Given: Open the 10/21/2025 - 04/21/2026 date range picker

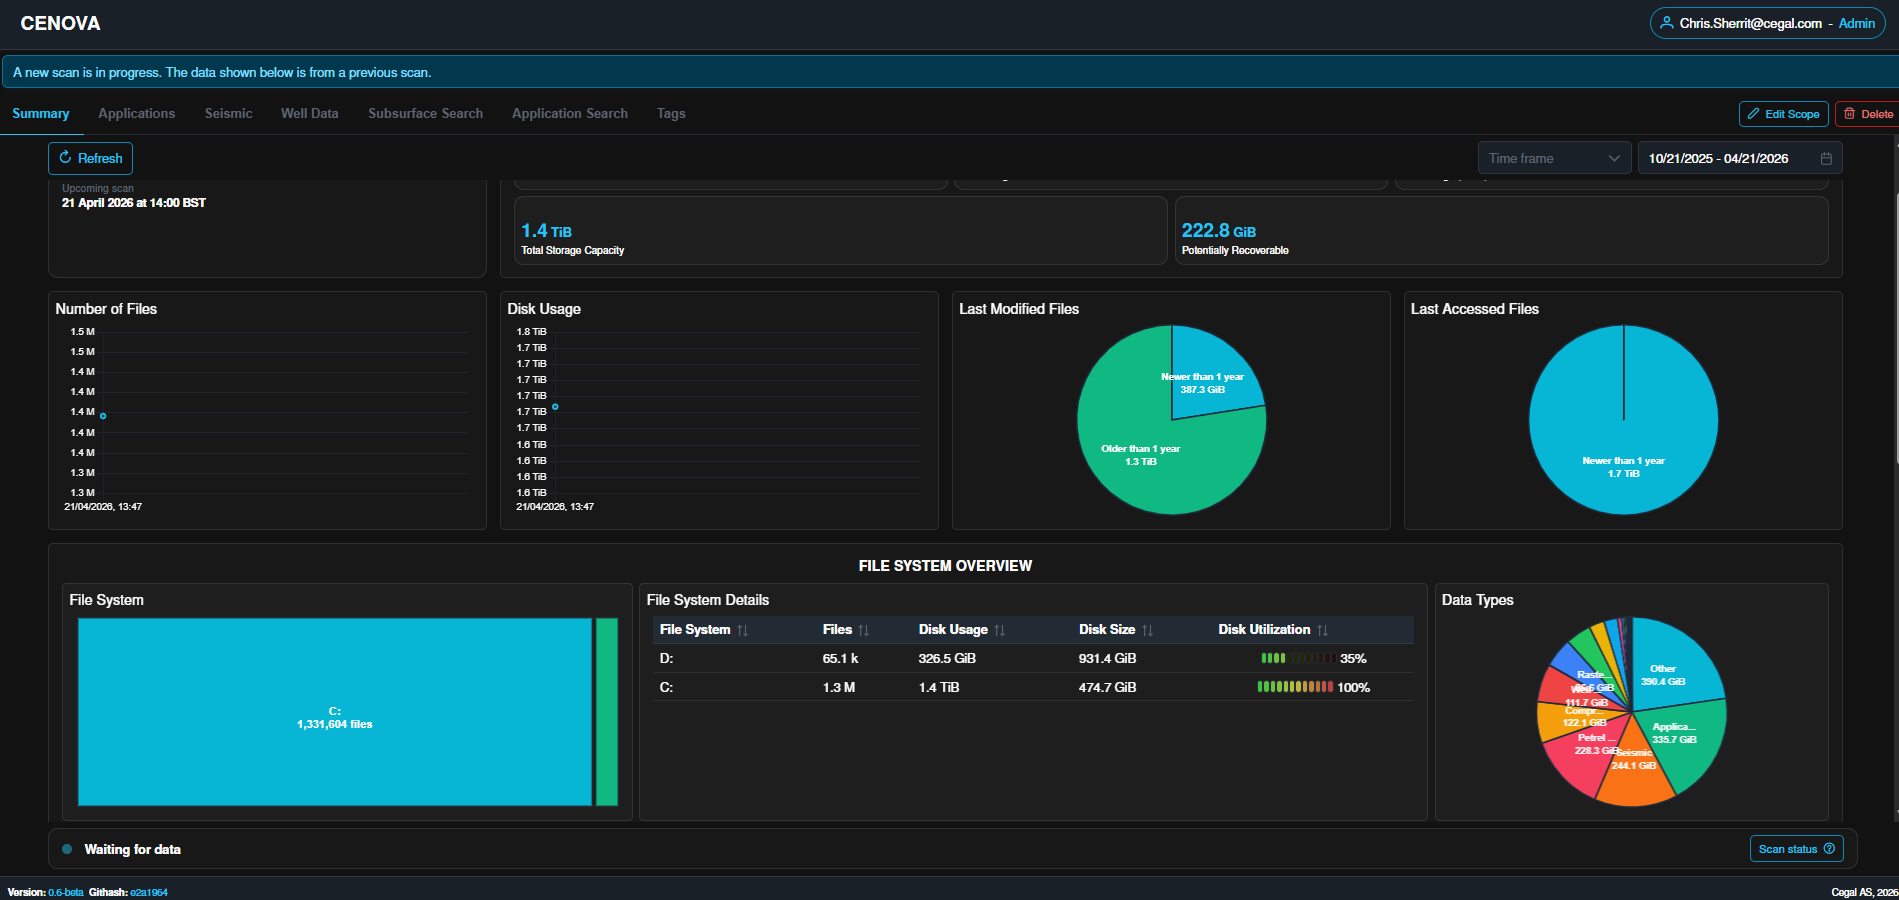Looking at the screenshot, I should click(x=1740, y=158).
